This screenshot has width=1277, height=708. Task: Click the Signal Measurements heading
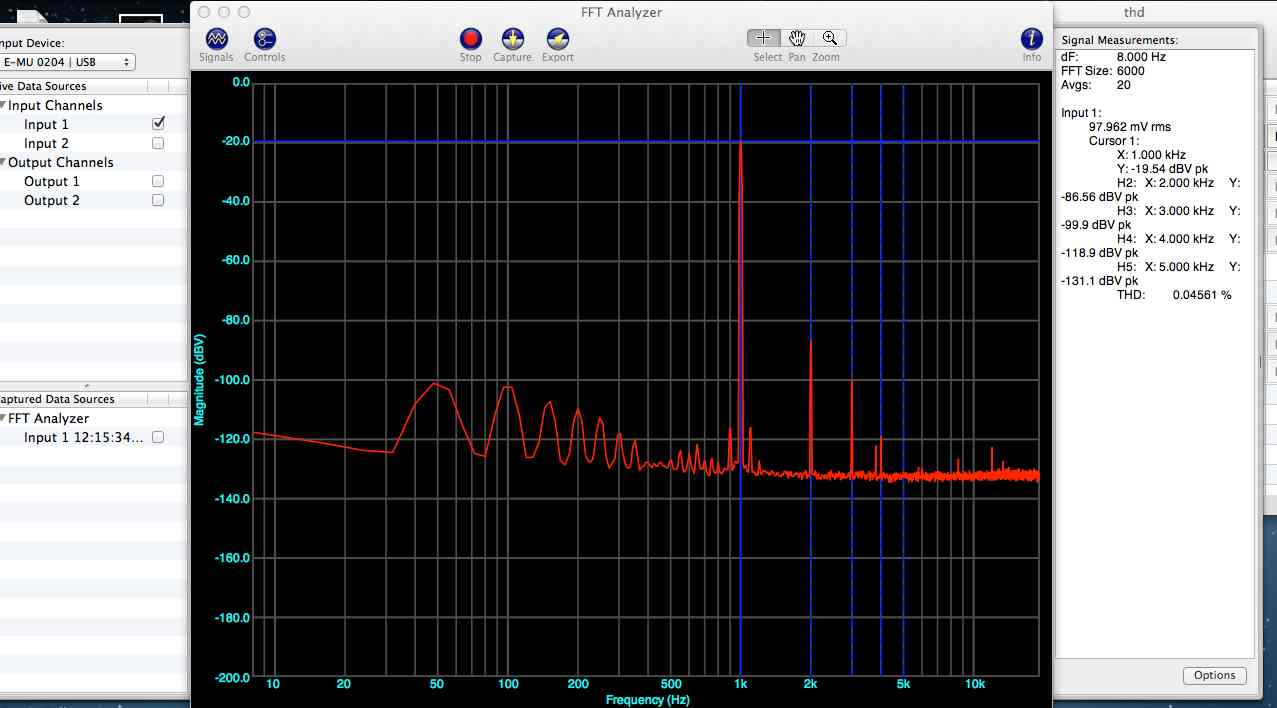pos(1119,40)
